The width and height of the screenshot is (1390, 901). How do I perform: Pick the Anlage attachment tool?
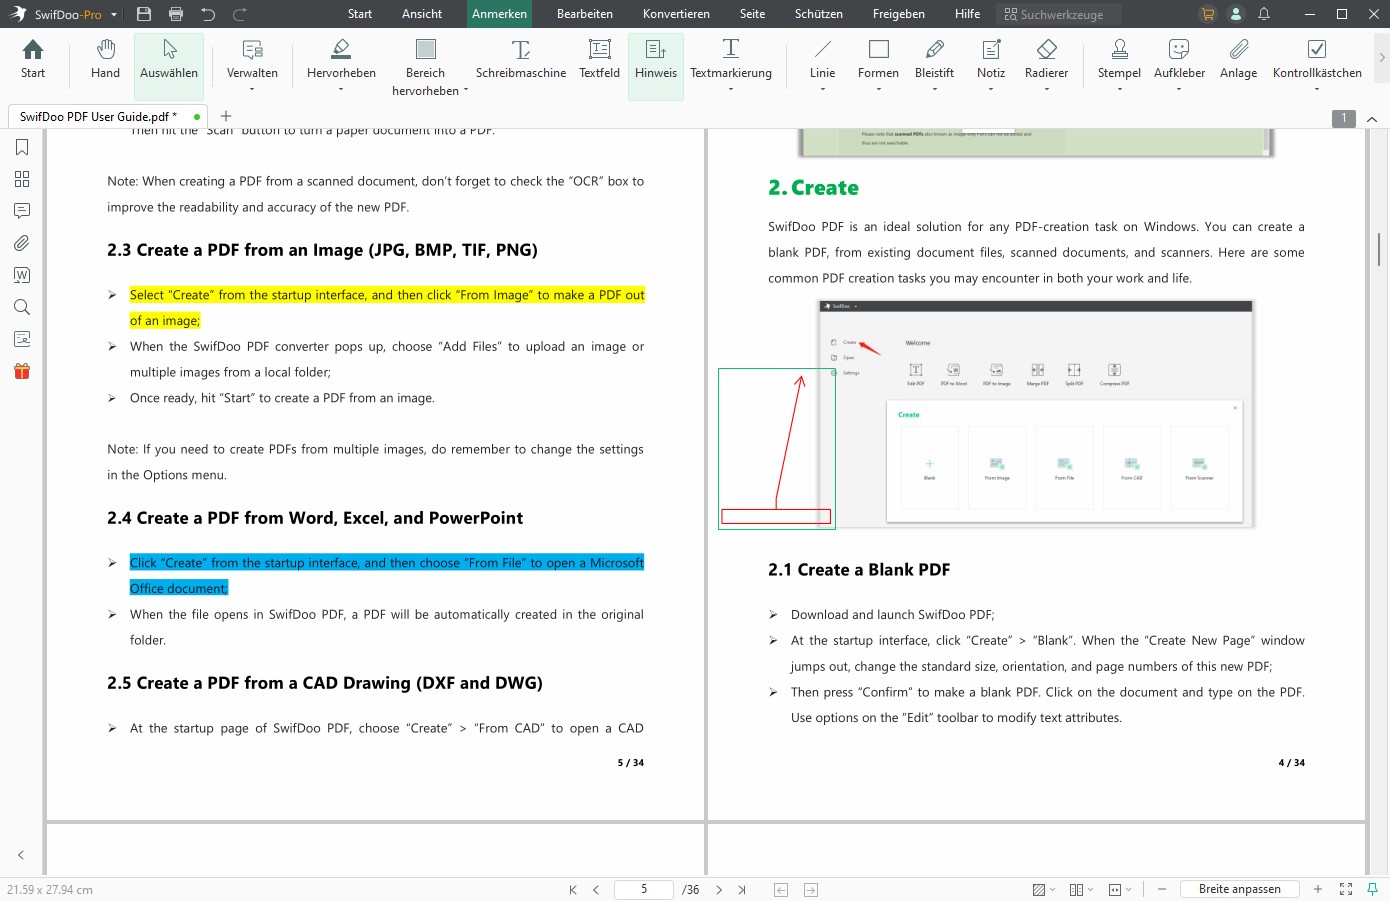click(x=1238, y=59)
